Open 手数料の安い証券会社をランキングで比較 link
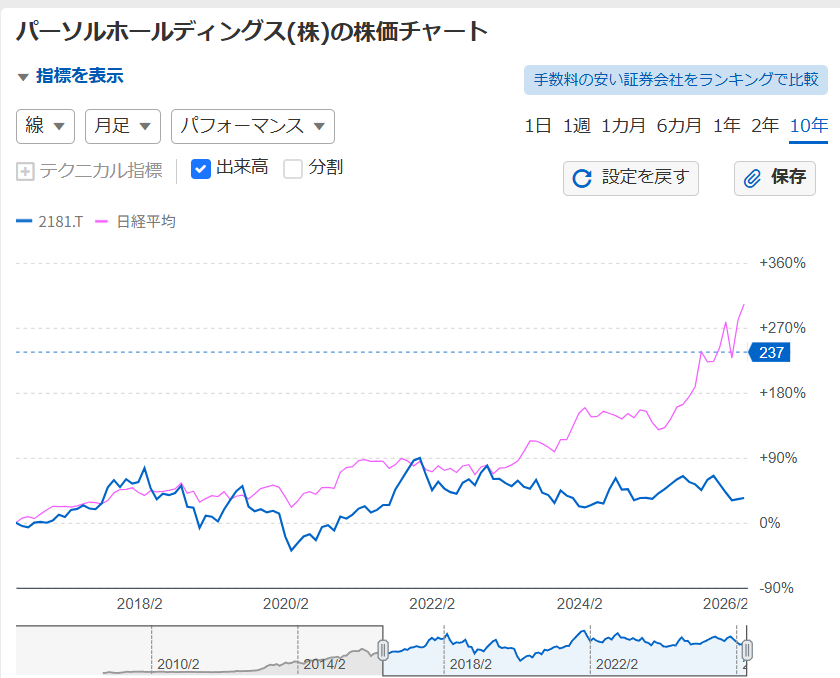Screen dimensions: 840x678 (676, 80)
